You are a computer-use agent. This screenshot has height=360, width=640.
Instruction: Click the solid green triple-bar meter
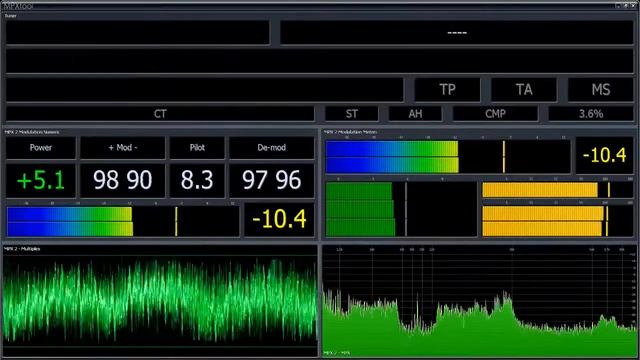tap(401, 209)
